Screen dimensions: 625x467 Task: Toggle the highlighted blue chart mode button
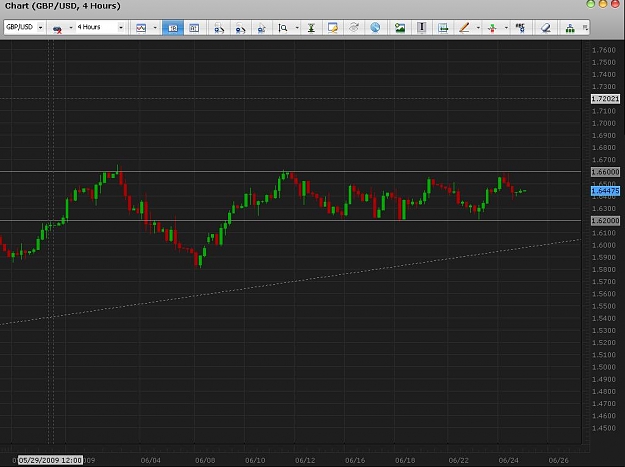[173, 28]
